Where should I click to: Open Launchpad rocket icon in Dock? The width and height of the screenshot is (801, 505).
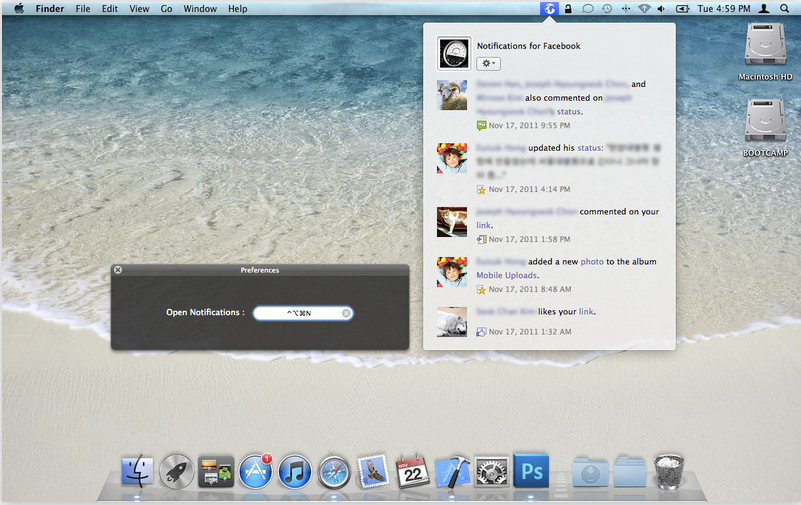pos(176,471)
